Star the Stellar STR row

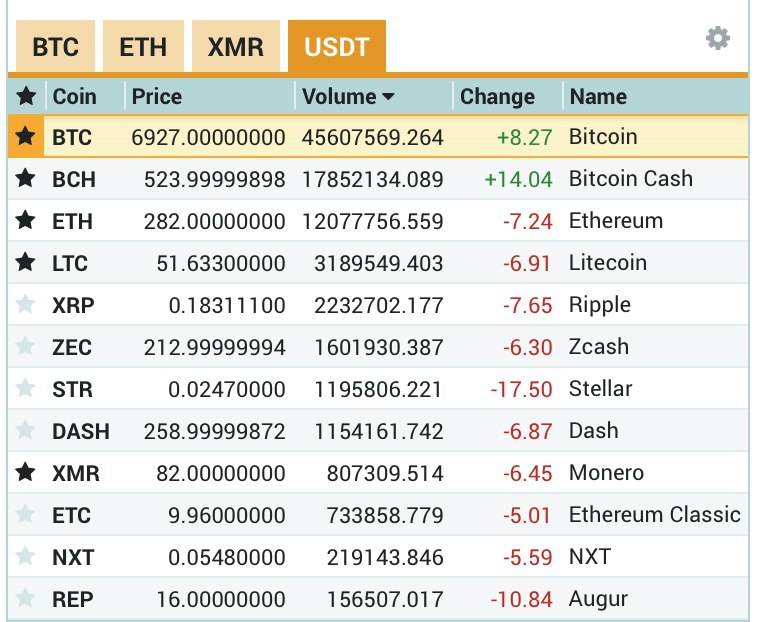point(25,389)
